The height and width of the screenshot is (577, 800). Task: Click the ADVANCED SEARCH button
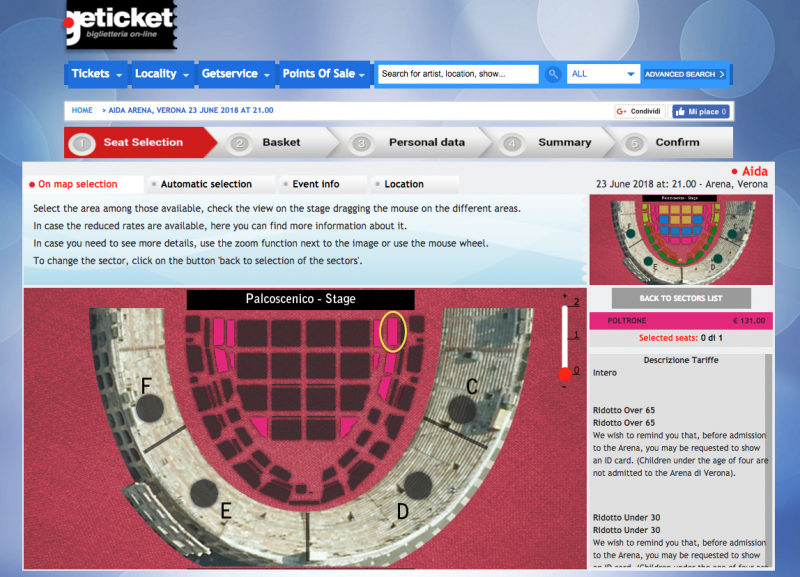685,74
